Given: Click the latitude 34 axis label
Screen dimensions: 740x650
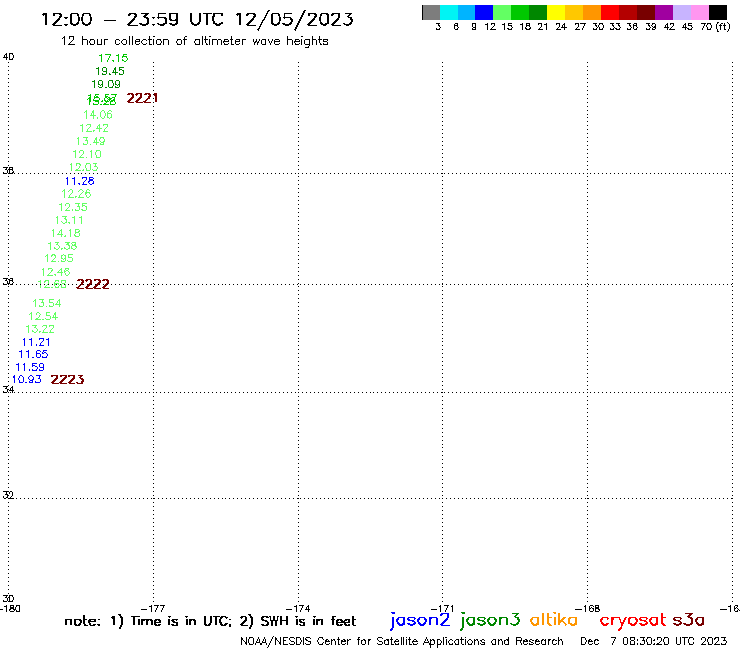Looking at the screenshot, I should point(8,389).
